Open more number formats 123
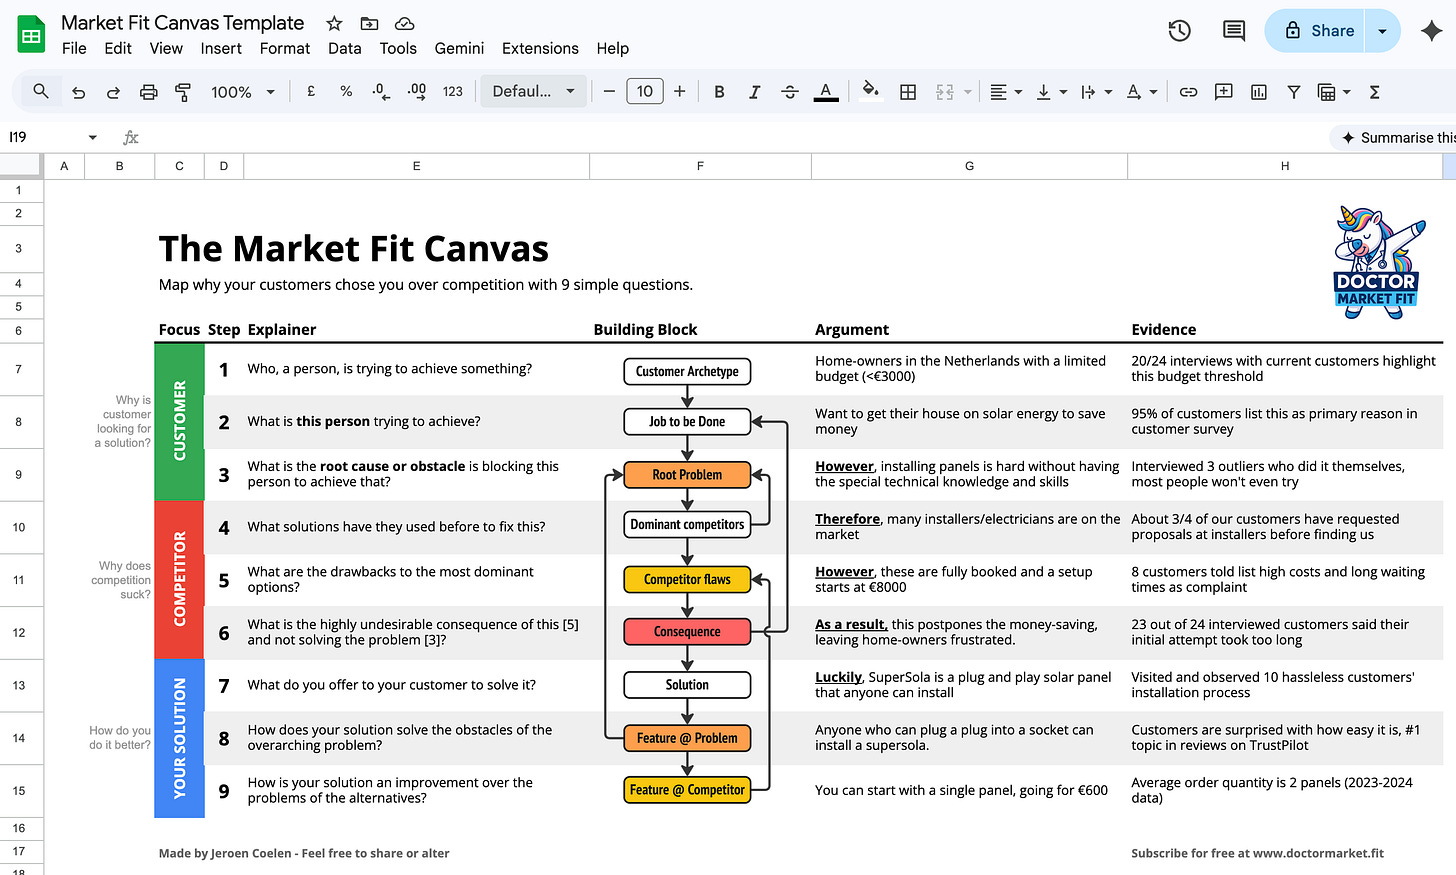This screenshot has width=1456, height=875. (x=453, y=91)
